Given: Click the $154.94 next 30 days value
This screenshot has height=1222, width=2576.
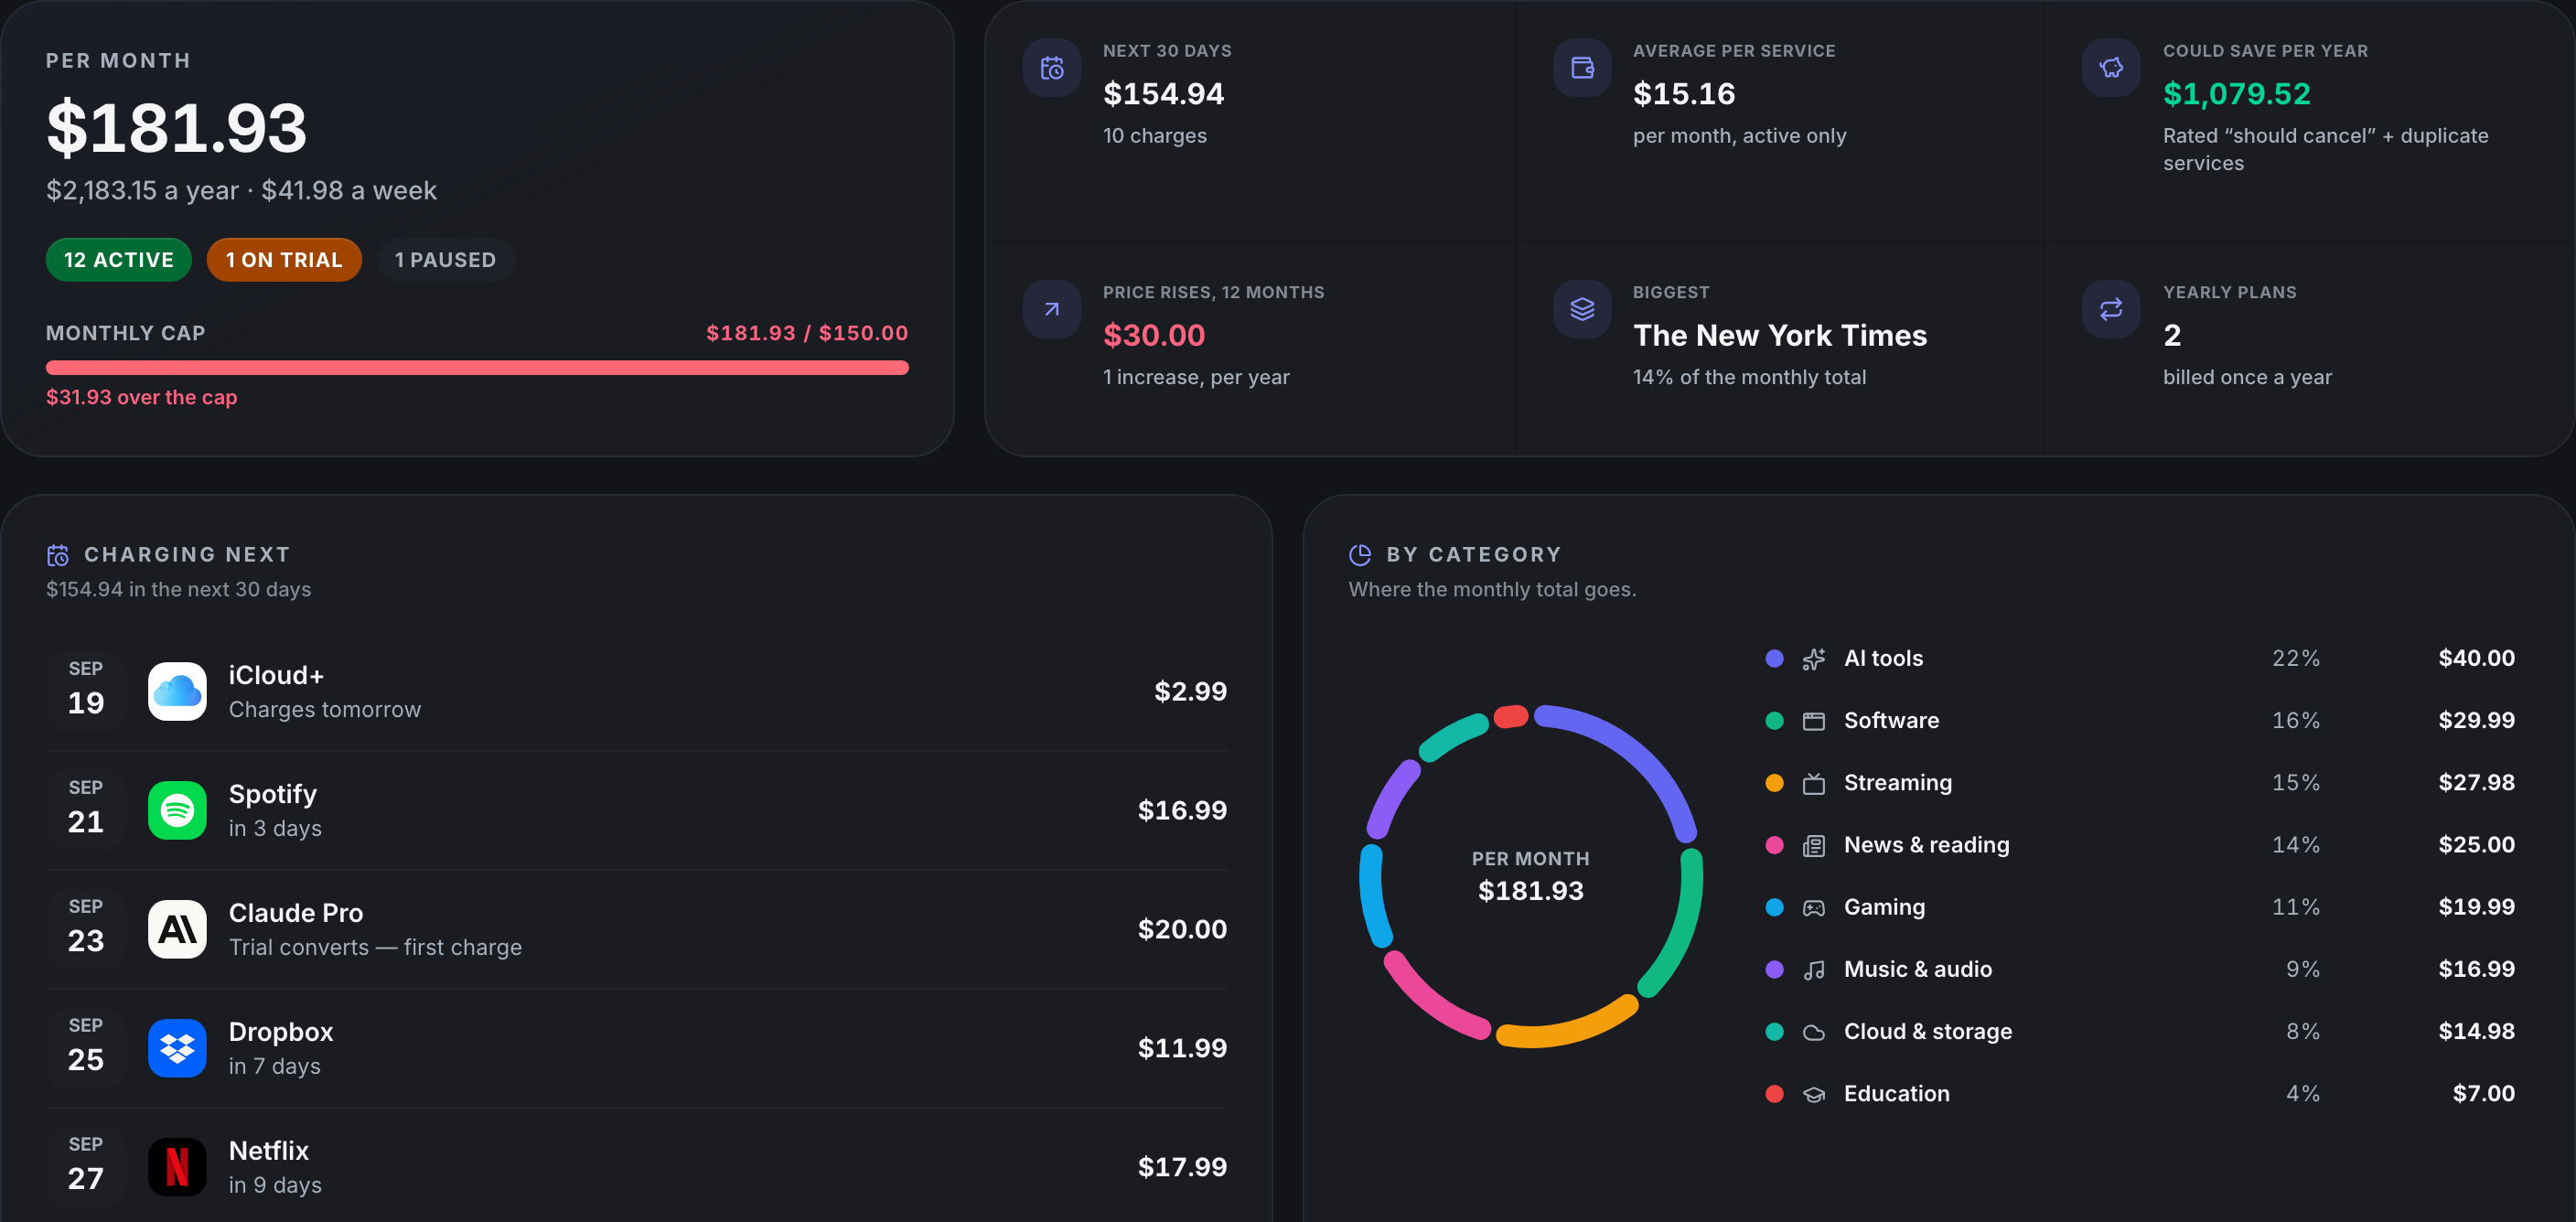Looking at the screenshot, I should pyautogui.click(x=1163, y=94).
